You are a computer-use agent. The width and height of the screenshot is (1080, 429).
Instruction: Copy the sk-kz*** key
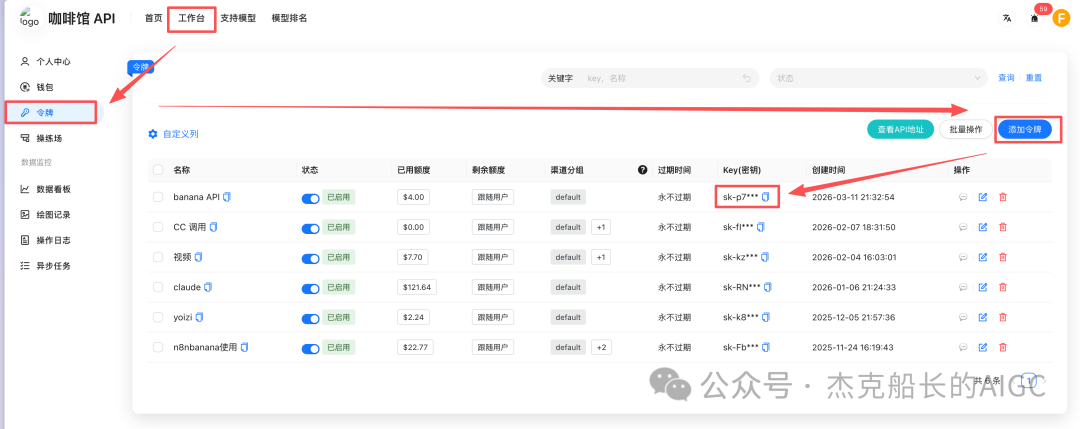click(765, 257)
